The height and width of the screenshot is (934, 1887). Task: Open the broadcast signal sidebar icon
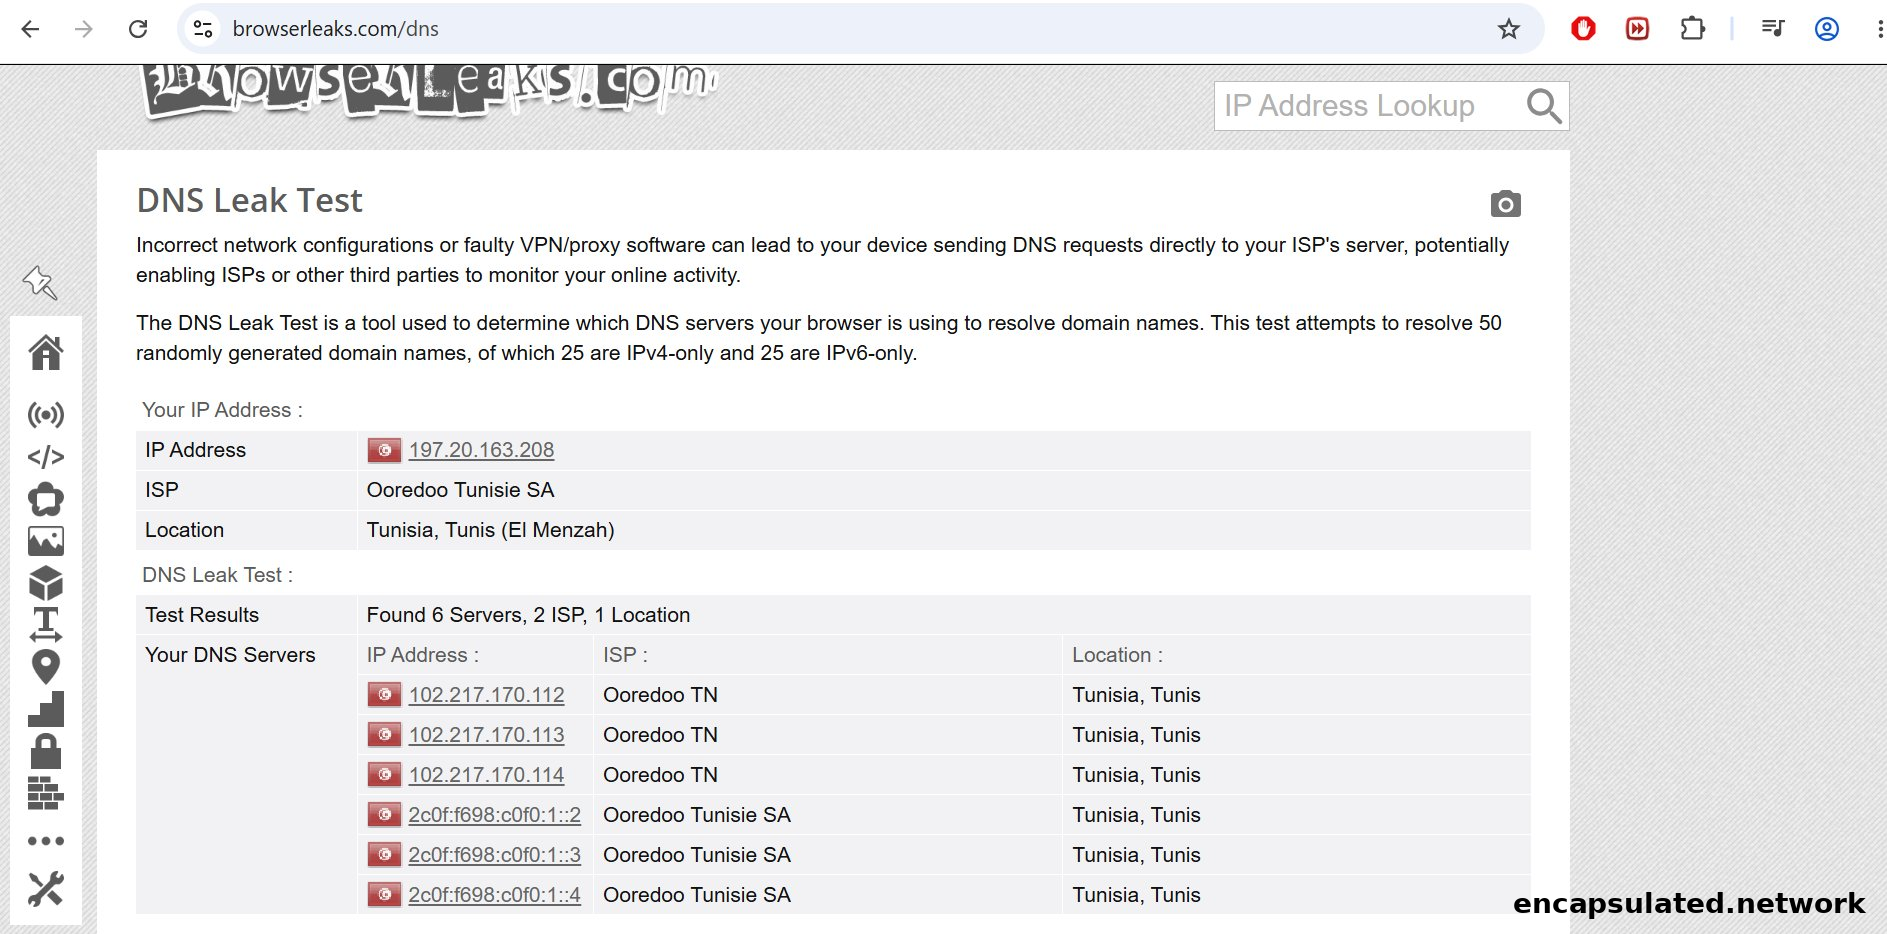pyautogui.click(x=46, y=414)
